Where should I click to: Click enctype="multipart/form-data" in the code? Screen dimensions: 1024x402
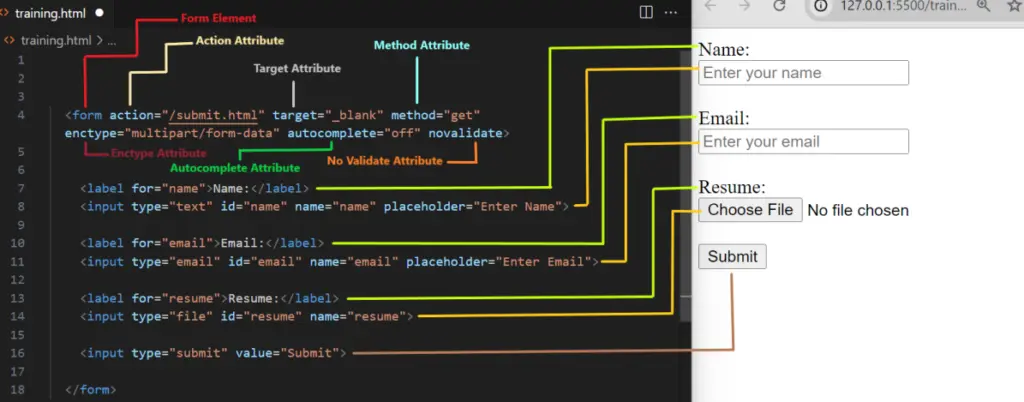[x=172, y=134]
